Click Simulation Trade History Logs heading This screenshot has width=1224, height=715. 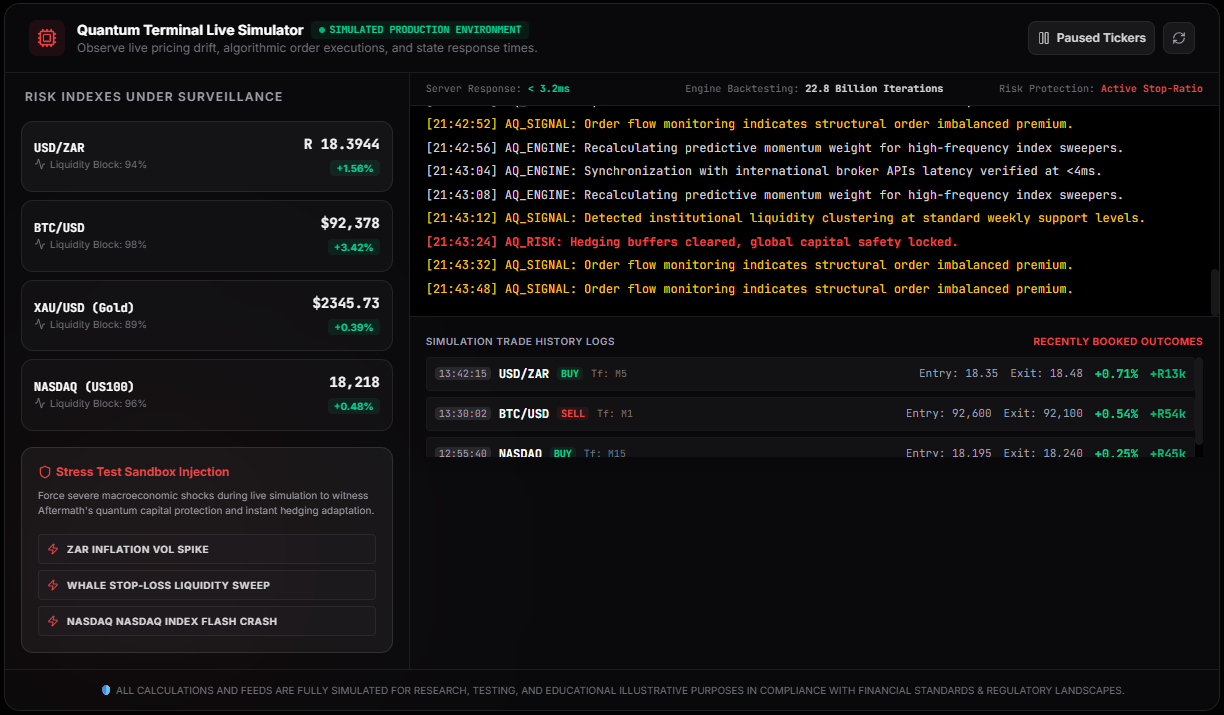(x=520, y=342)
